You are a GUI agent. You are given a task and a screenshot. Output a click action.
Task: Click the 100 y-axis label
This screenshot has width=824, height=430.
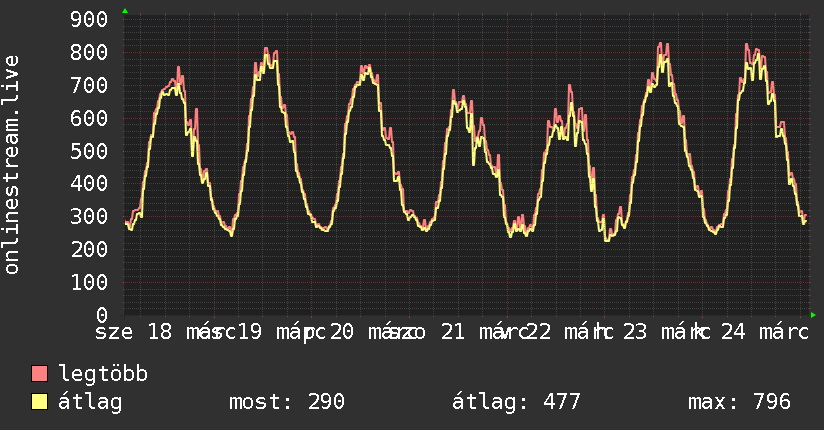[x=89, y=282]
